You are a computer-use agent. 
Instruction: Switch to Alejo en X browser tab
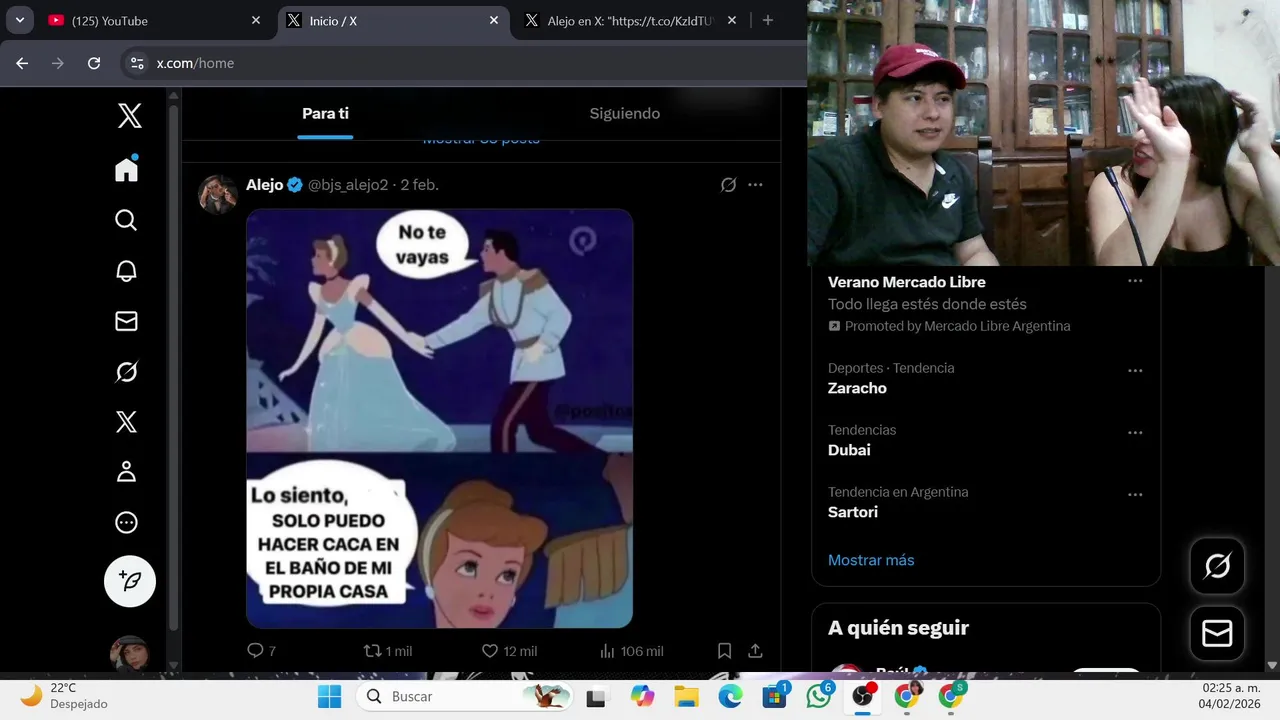click(x=630, y=20)
